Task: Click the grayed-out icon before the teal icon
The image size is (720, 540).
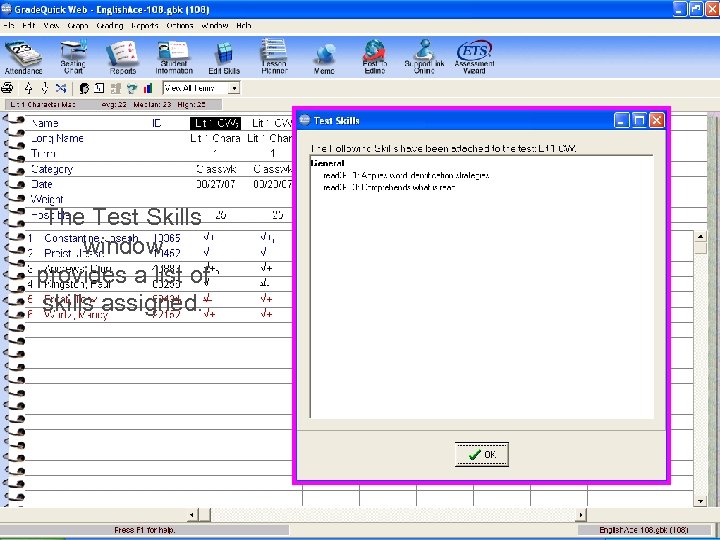Action: (115, 88)
